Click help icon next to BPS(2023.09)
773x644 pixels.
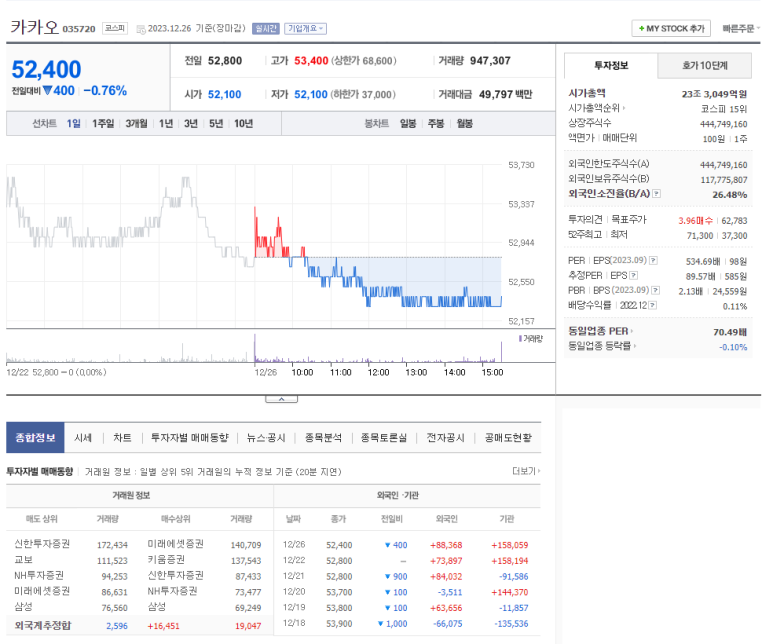tap(656, 290)
